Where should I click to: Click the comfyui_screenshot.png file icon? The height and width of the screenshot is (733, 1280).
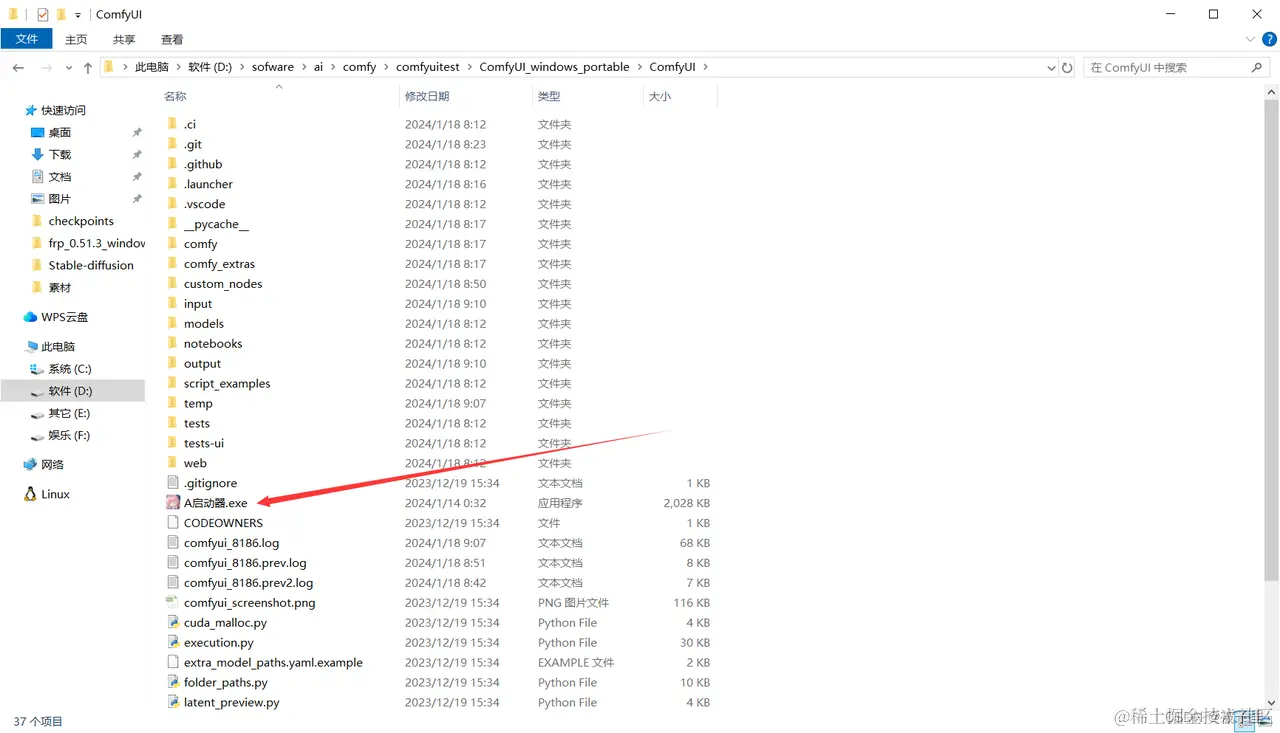pos(173,603)
